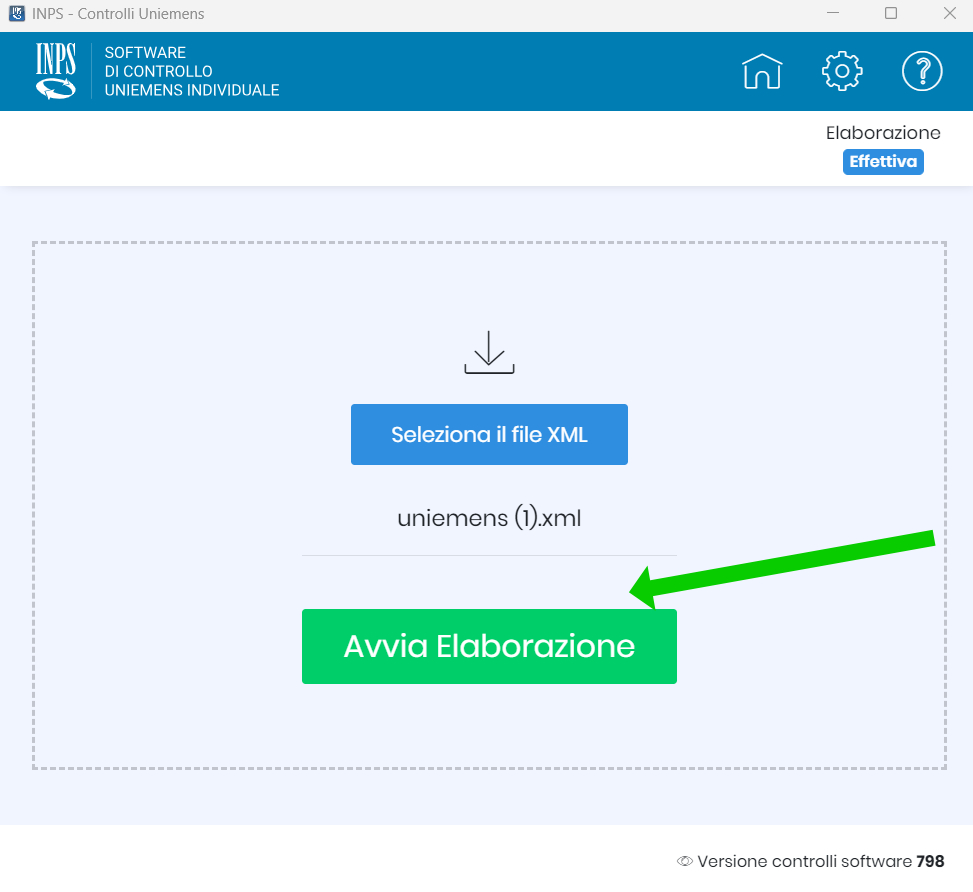973x892 pixels.
Task: Click the app icon in title bar
Action: pos(16,14)
